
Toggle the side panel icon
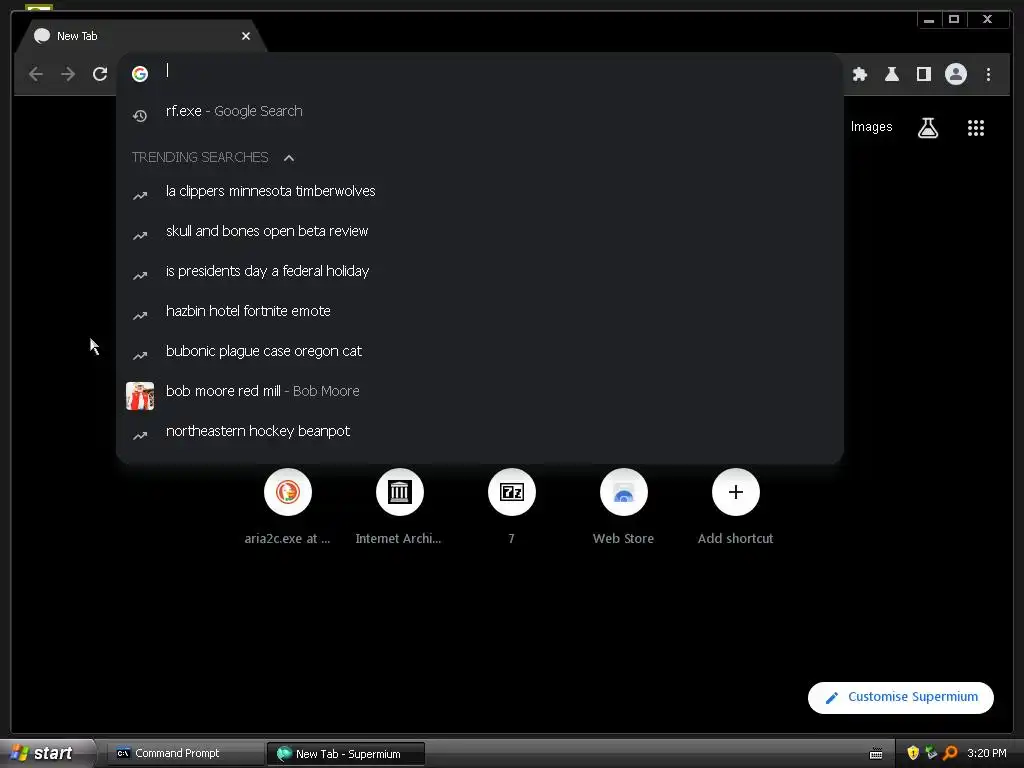923,74
